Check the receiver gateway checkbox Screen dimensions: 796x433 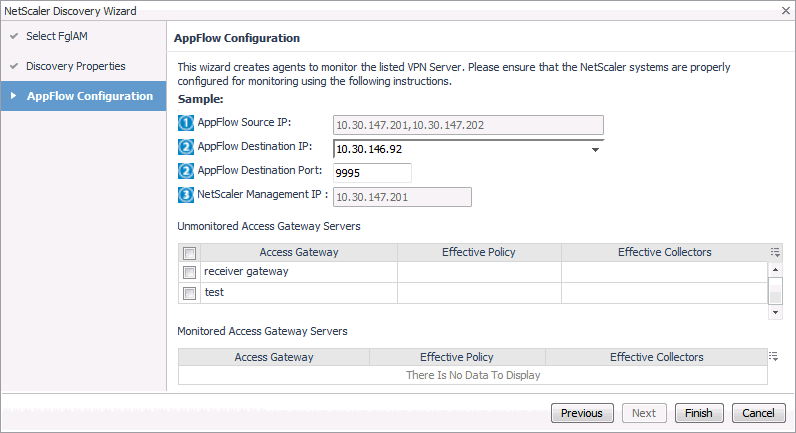tap(189, 272)
